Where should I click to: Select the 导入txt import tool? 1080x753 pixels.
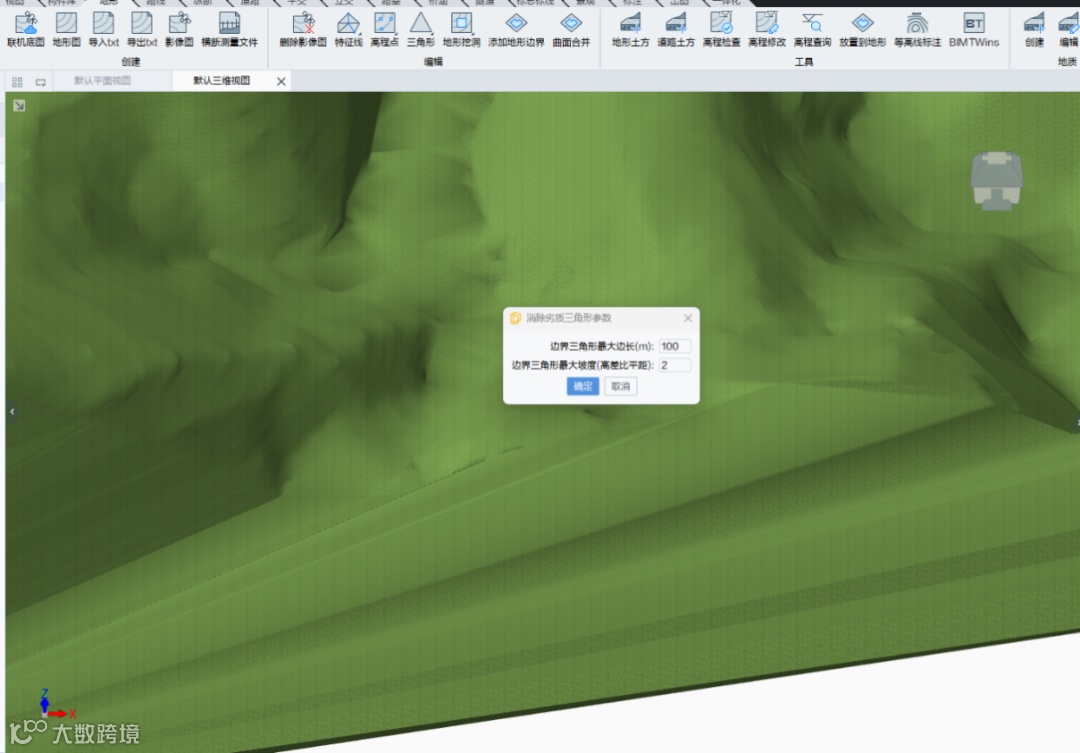tap(103, 30)
